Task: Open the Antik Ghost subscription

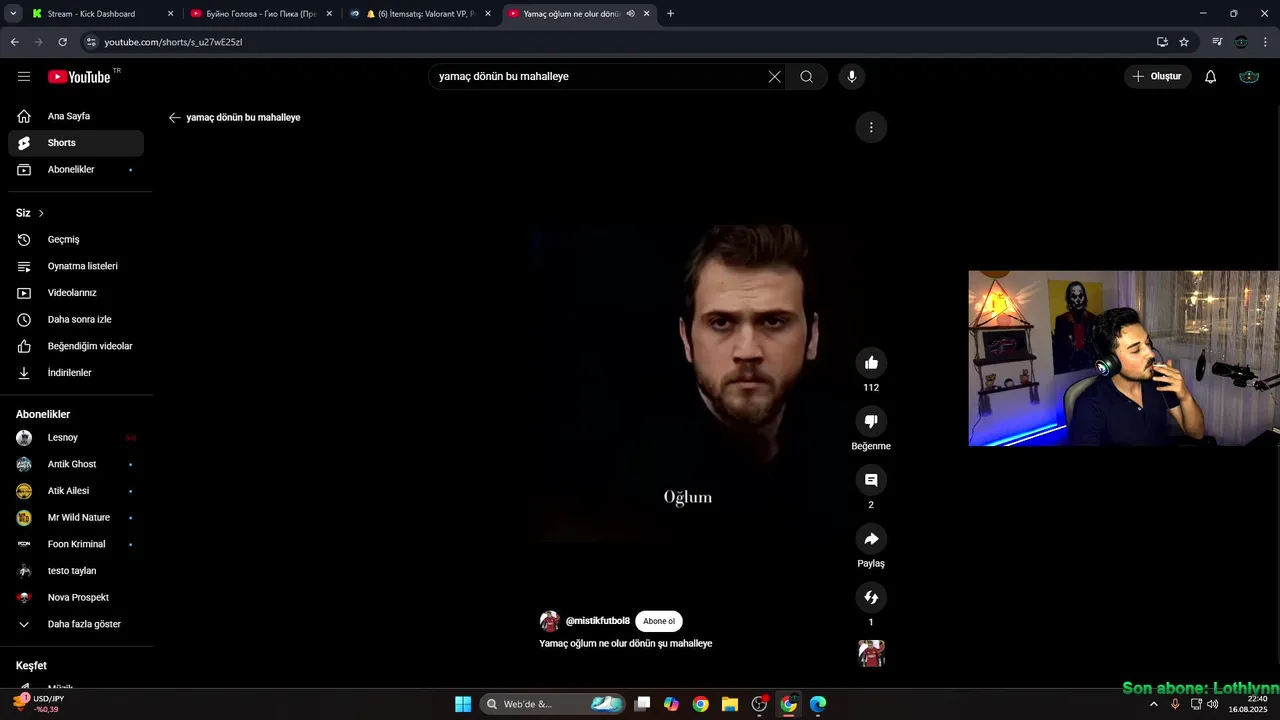Action: (76, 464)
